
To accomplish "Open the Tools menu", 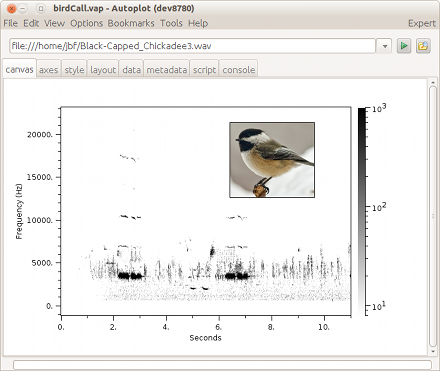I will (x=171, y=23).
